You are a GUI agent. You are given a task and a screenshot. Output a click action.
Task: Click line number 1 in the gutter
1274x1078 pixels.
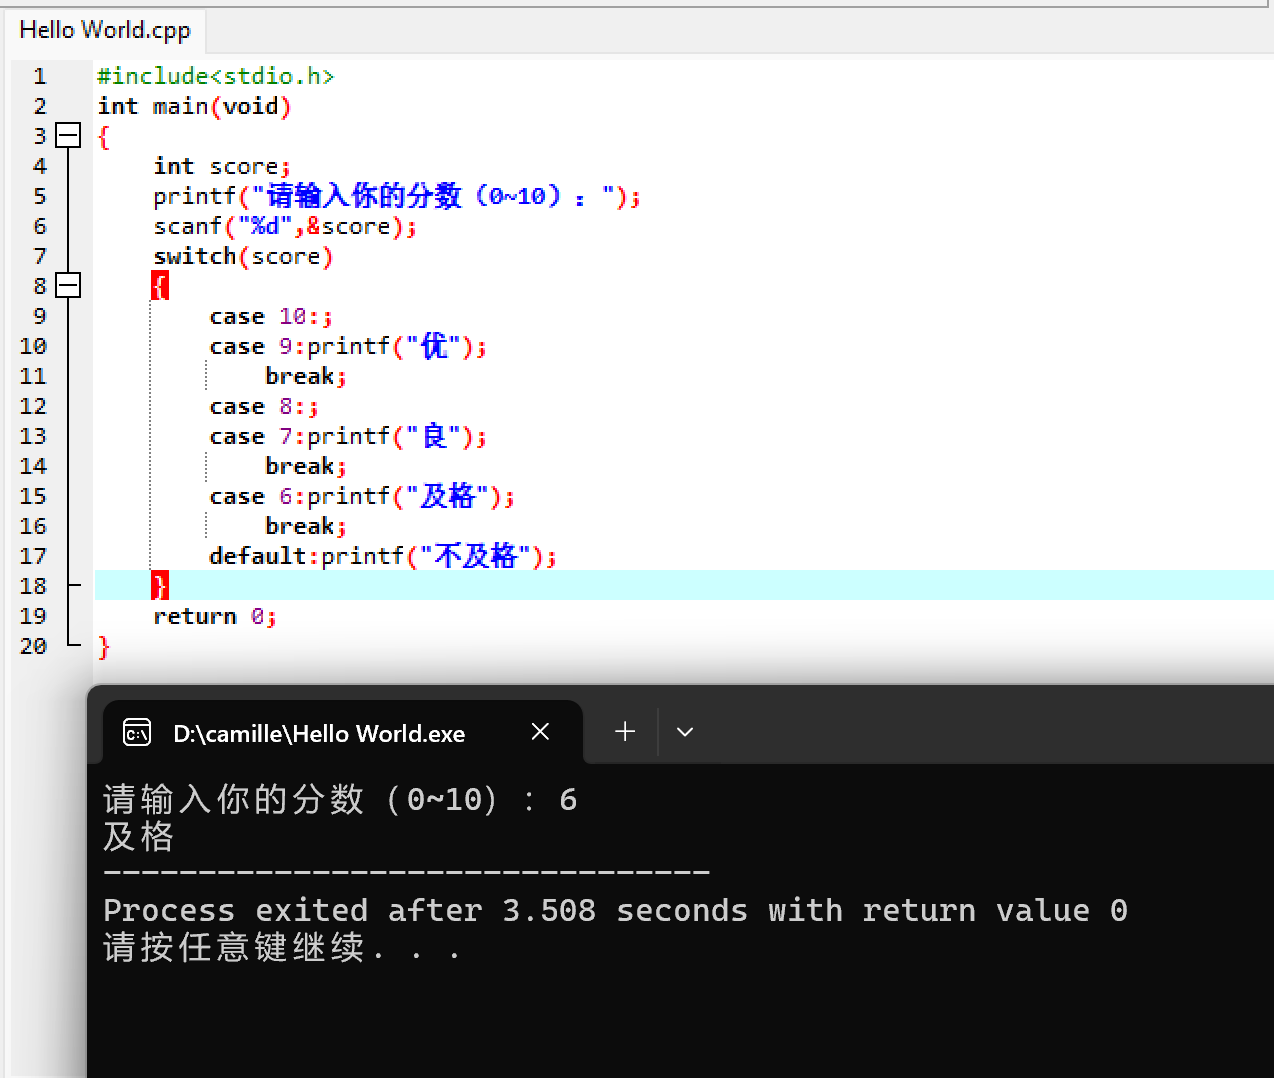(x=40, y=76)
